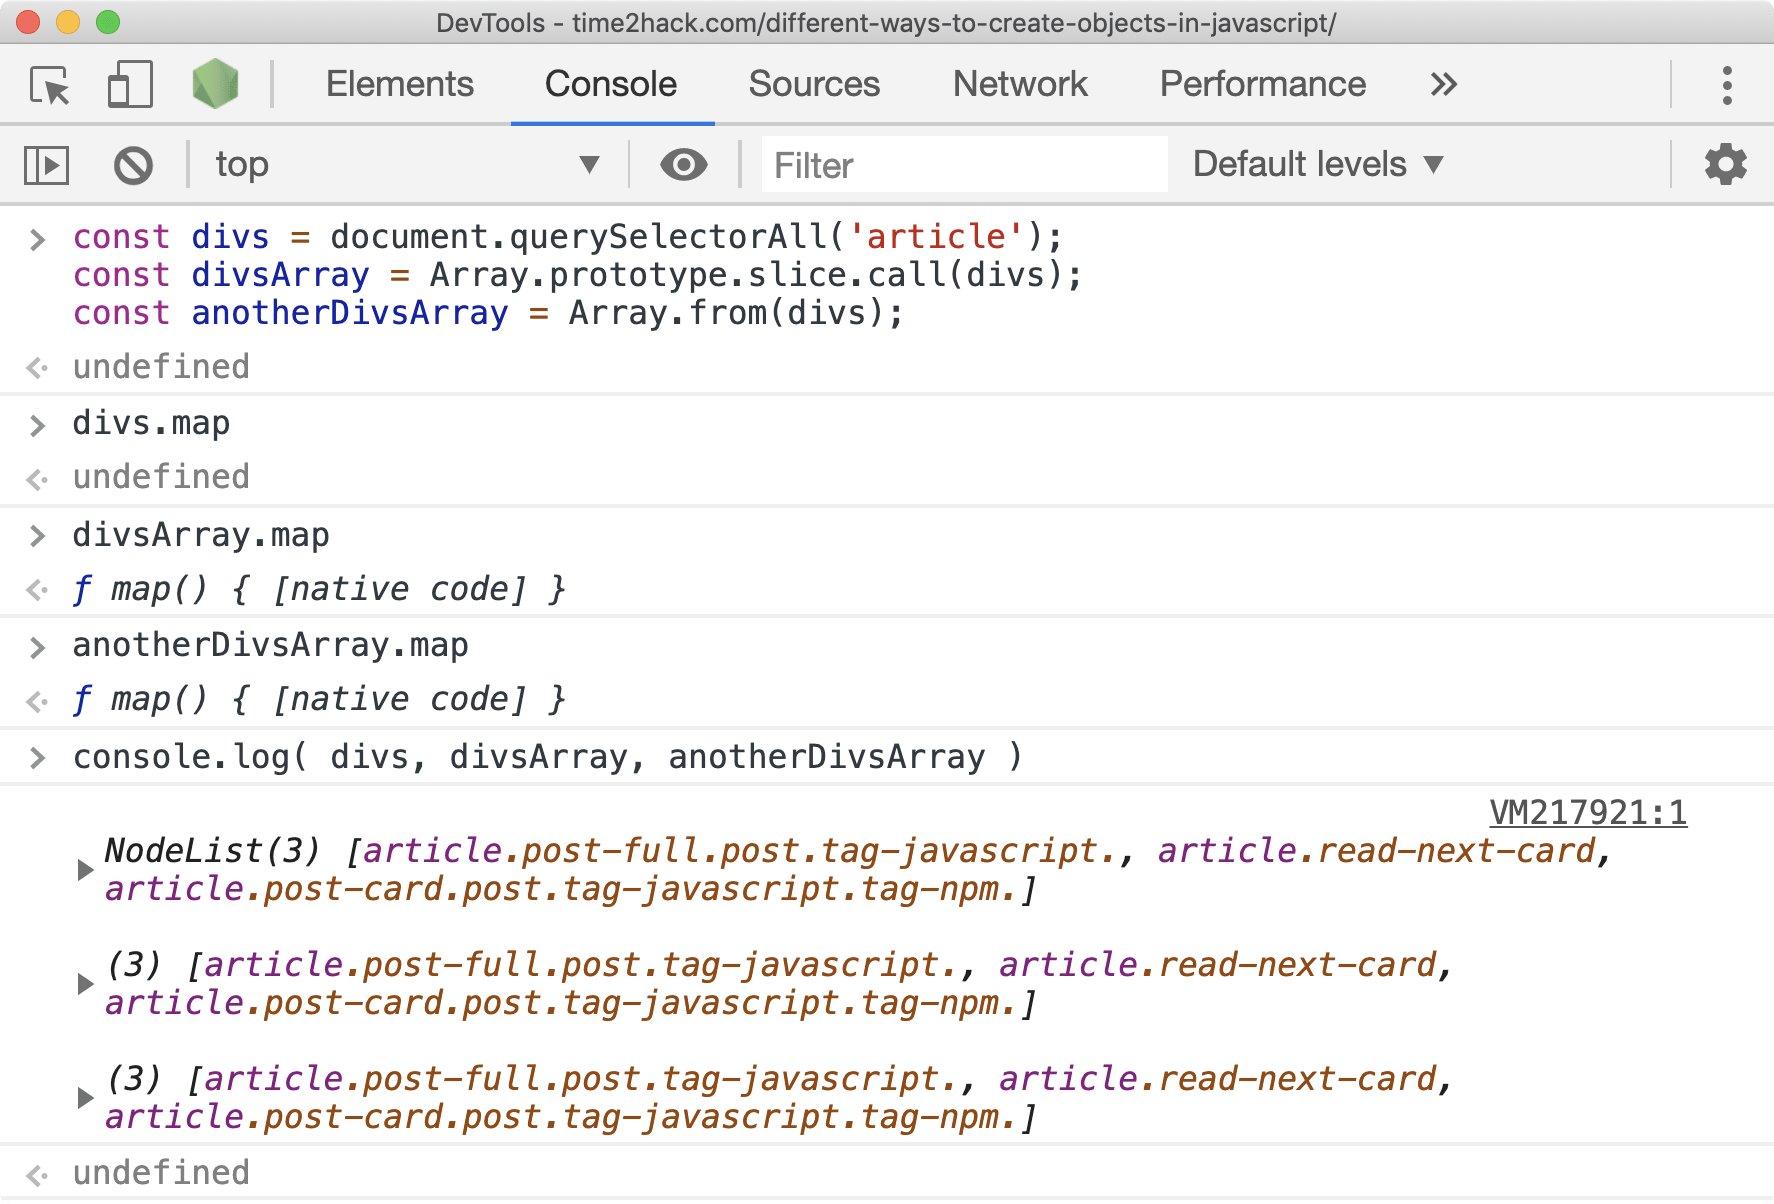Follow the VM217921:1 source link

click(1588, 813)
